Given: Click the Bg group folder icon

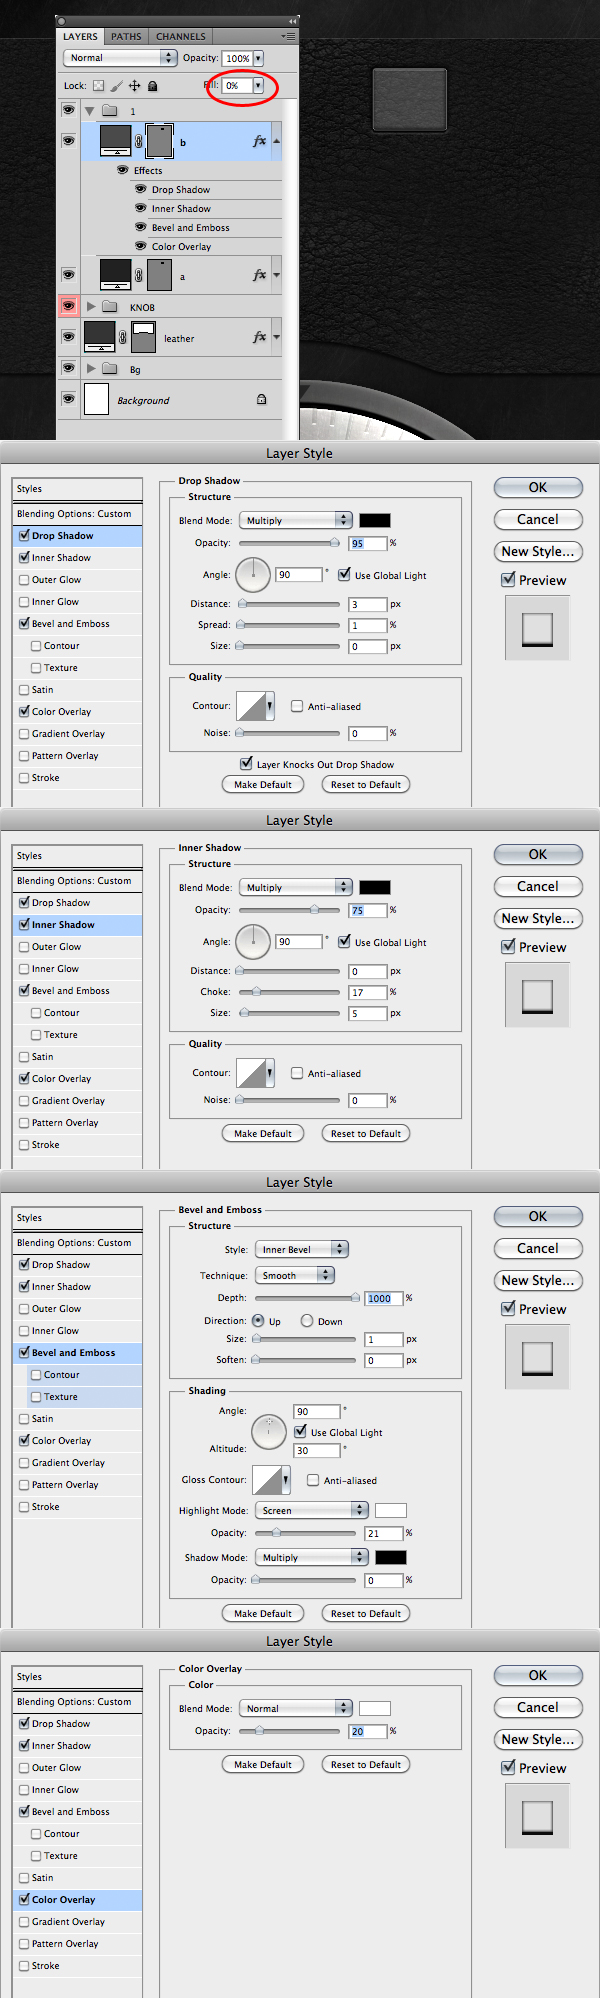Looking at the screenshot, I should point(110,369).
